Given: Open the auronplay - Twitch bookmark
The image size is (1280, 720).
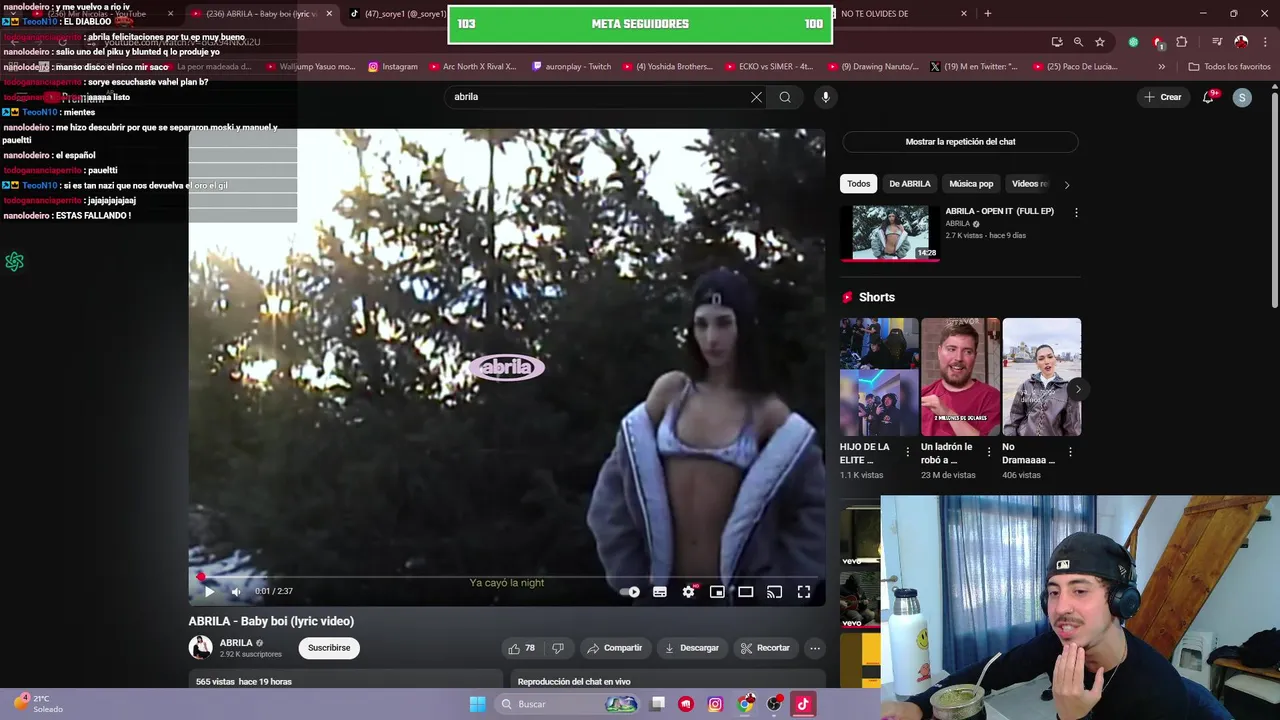Looking at the screenshot, I should click(571, 67).
